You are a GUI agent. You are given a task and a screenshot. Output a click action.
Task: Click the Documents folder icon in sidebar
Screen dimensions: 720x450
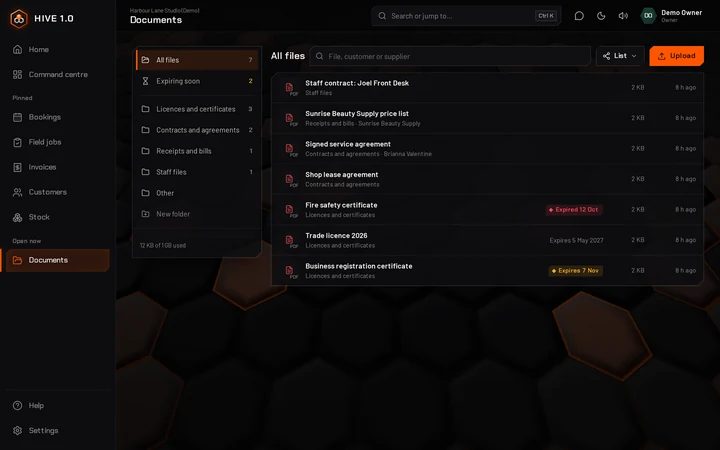17,260
